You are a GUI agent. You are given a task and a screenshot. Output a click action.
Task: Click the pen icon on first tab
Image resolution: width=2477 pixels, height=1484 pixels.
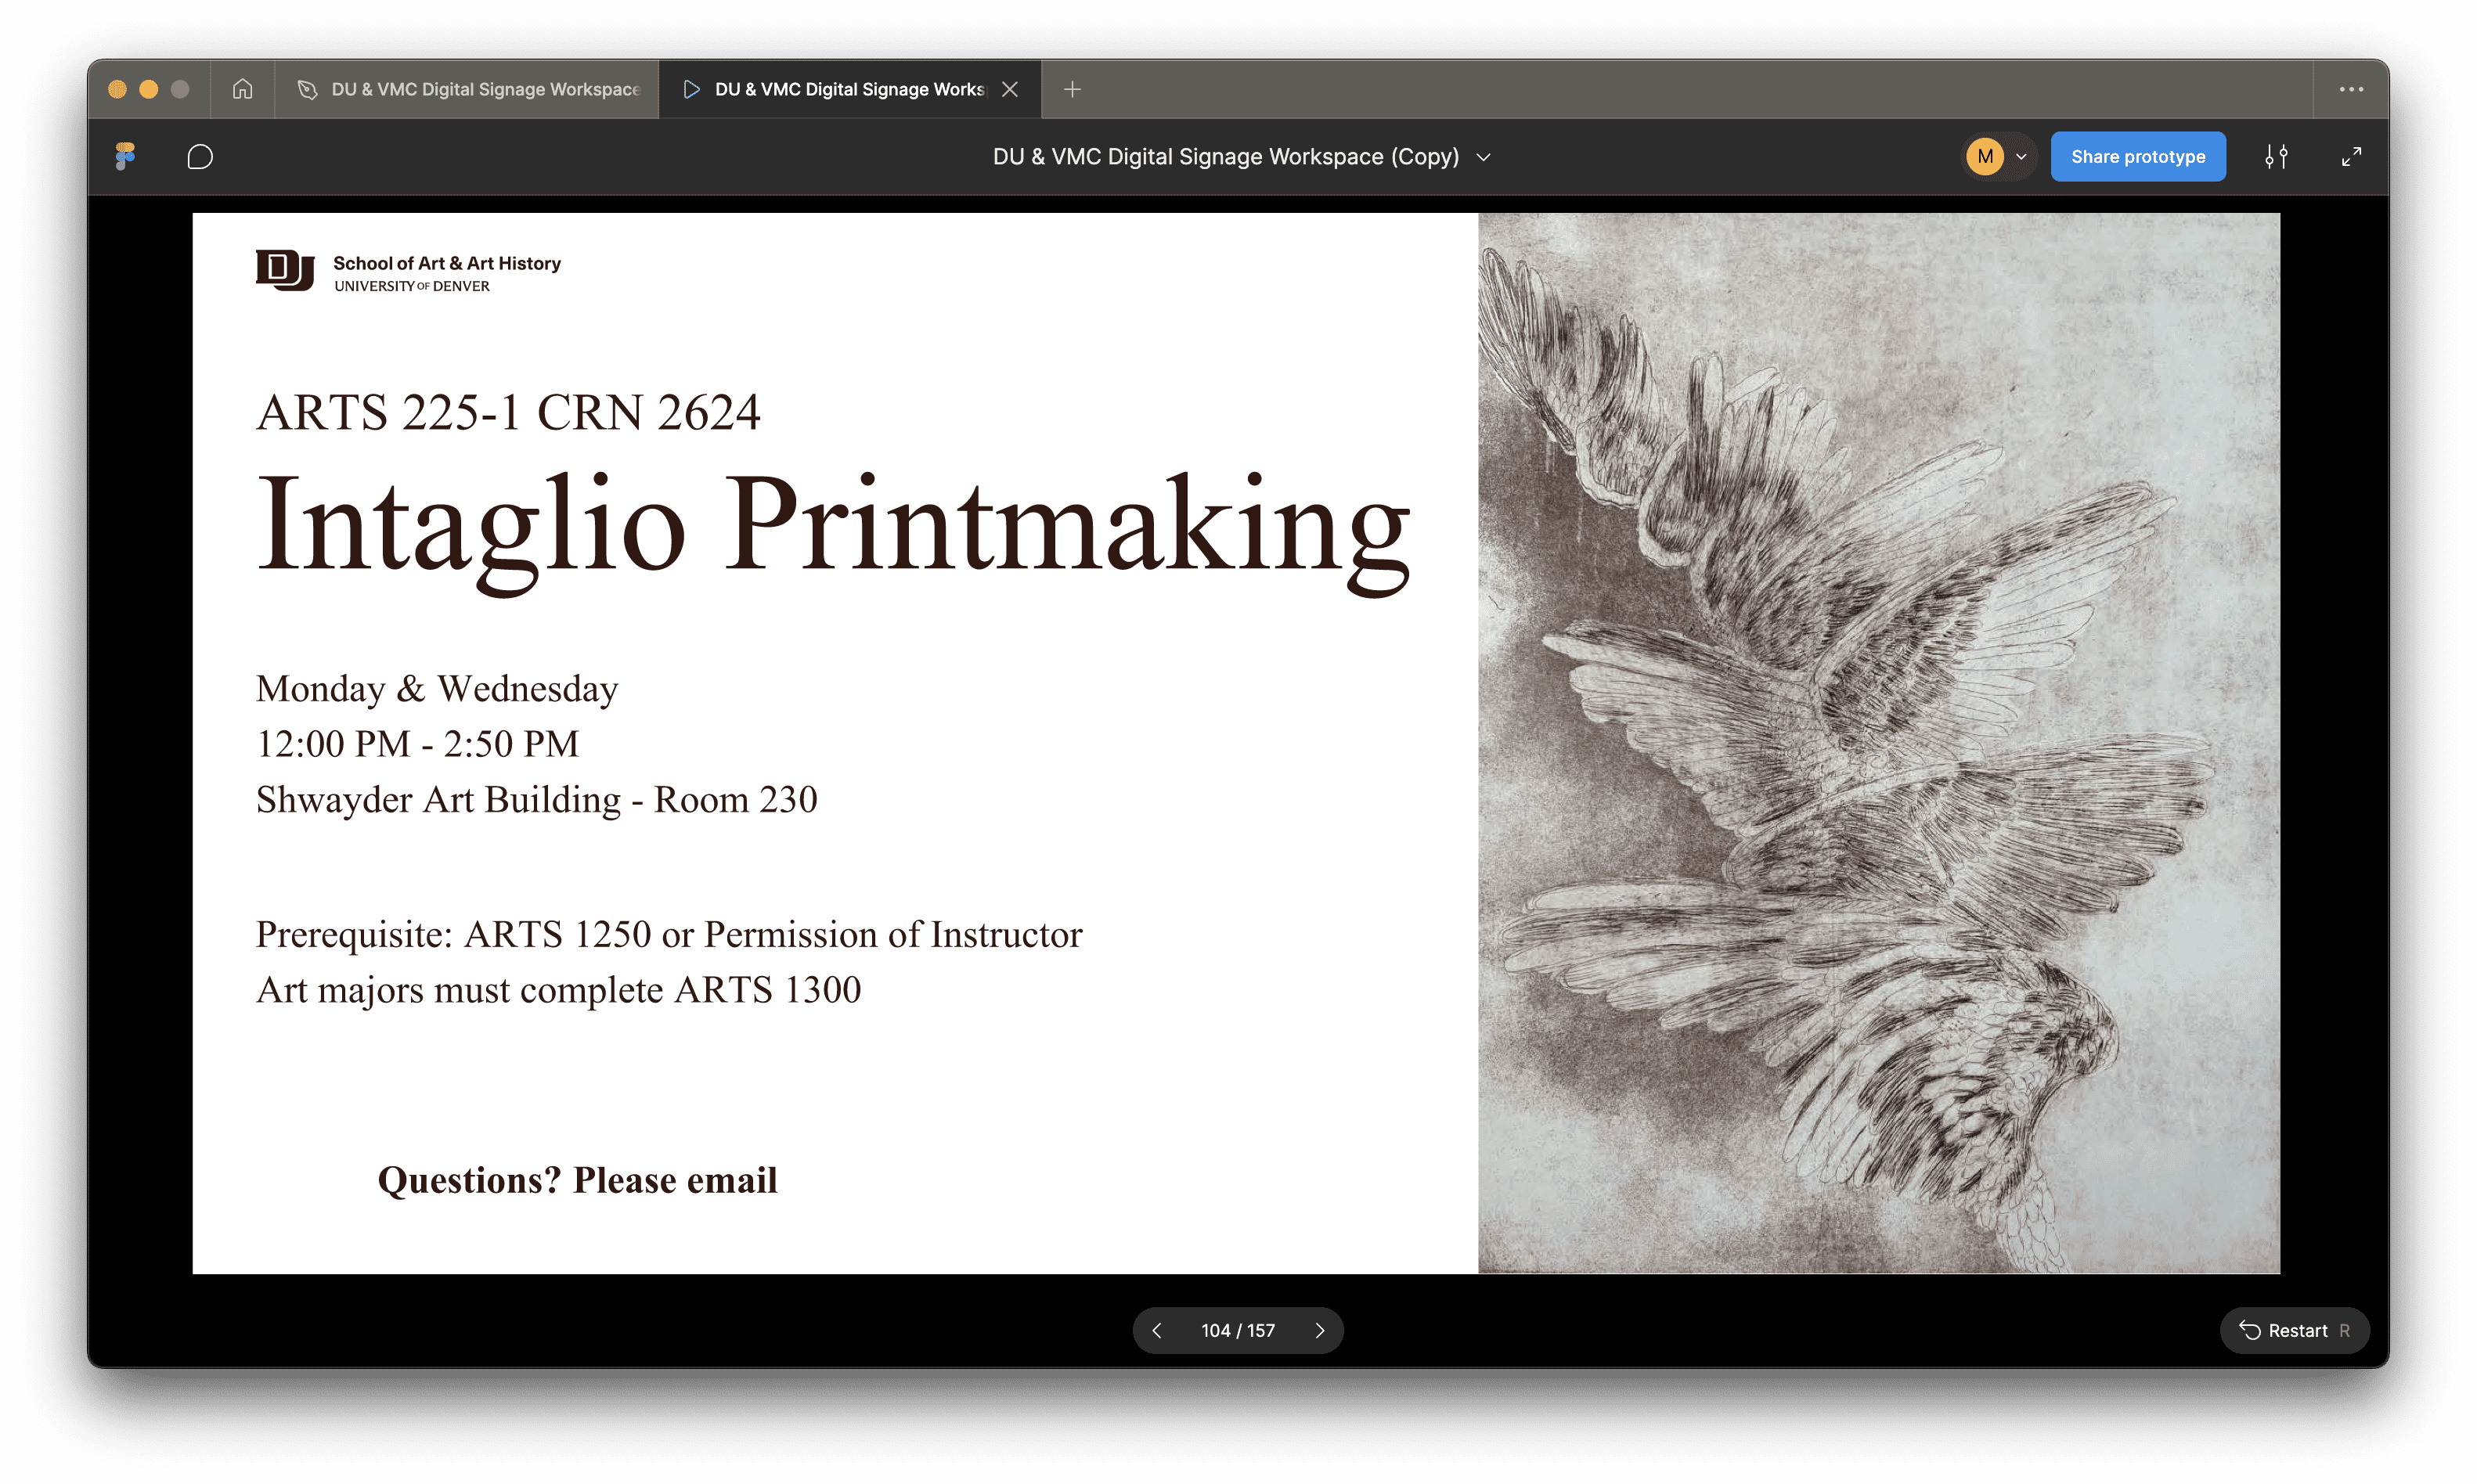coord(307,89)
